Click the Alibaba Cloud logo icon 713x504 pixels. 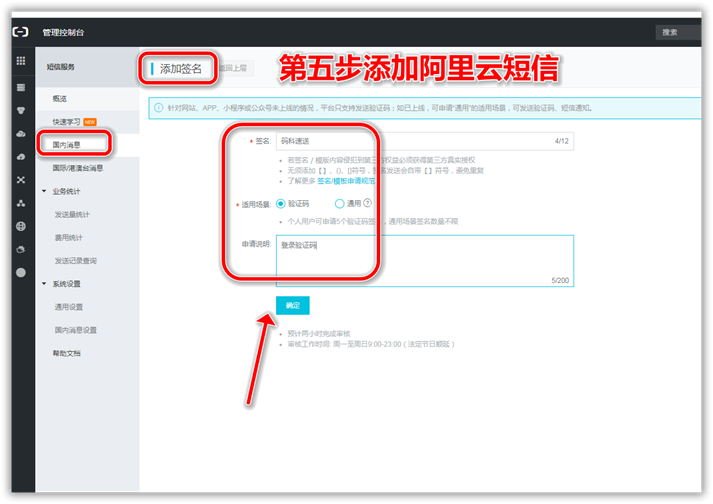(20, 32)
